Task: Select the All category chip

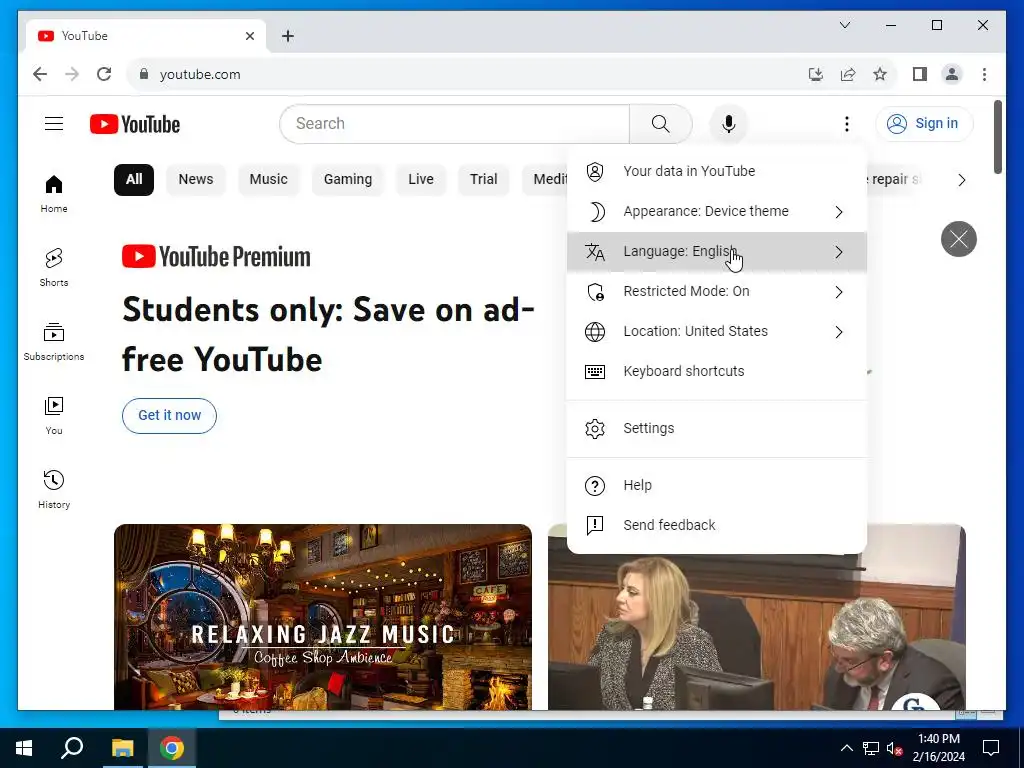Action: (134, 180)
